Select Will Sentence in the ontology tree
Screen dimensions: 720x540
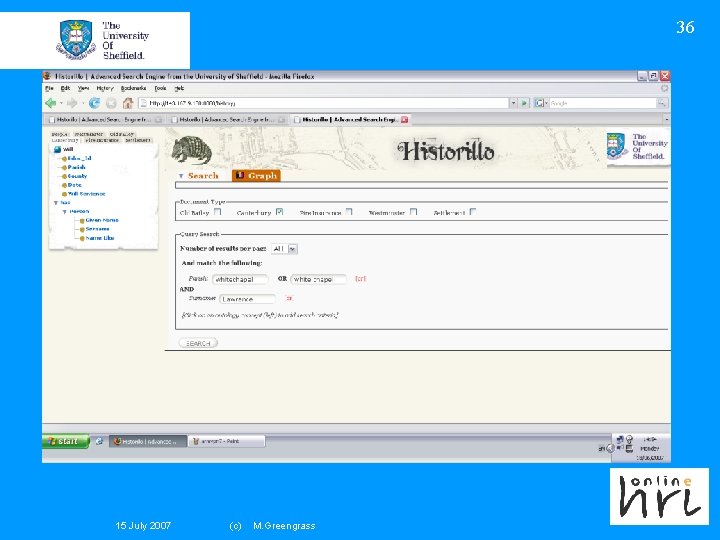[x=86, y=194]
